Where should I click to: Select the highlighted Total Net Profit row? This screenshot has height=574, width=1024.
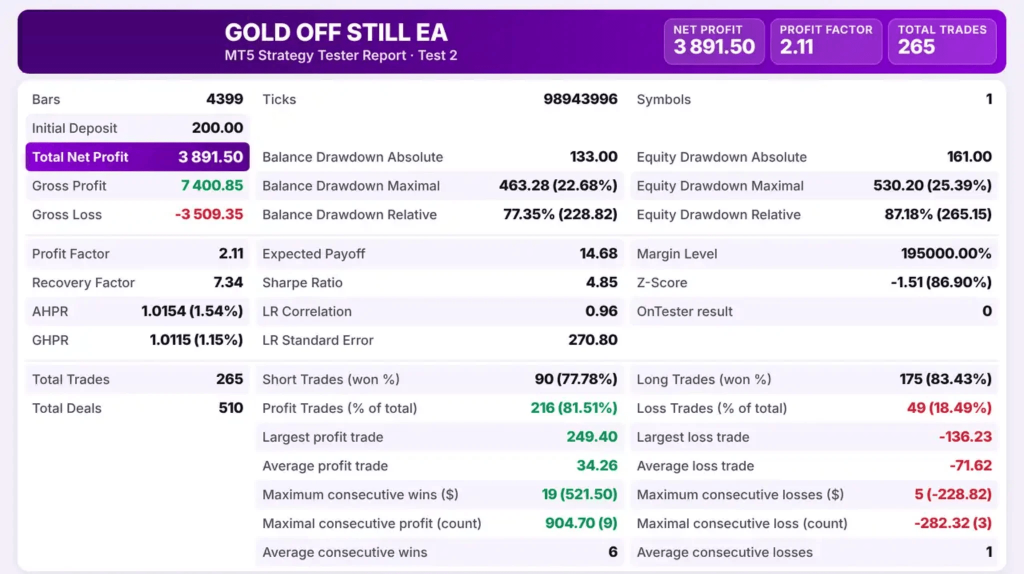tap(137, 157)
